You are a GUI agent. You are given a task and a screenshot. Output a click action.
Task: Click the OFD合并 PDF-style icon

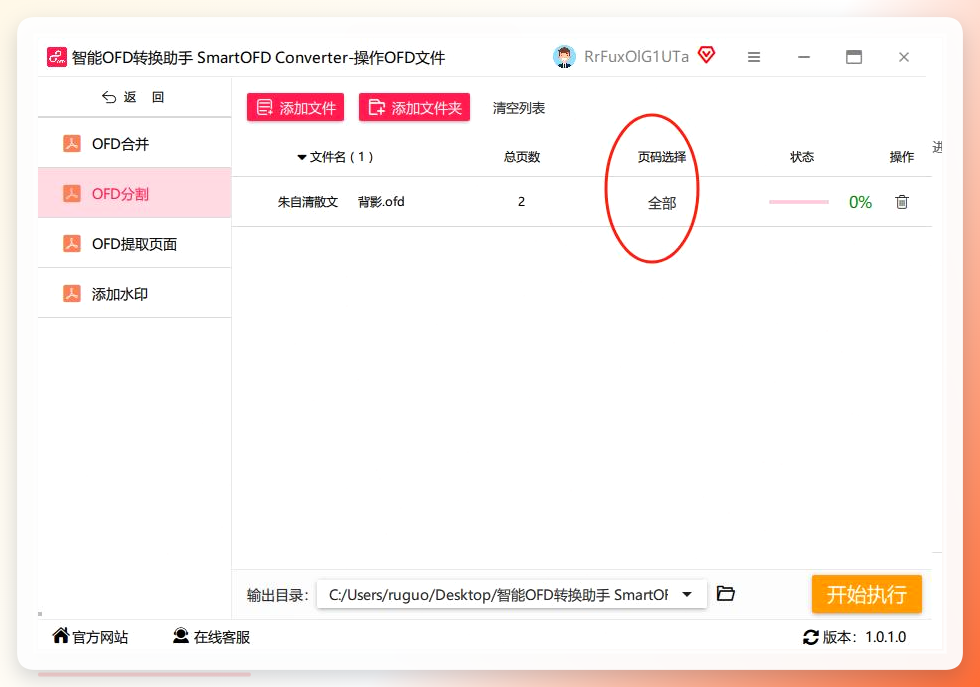pyautogui.click(x=72, y=143)
